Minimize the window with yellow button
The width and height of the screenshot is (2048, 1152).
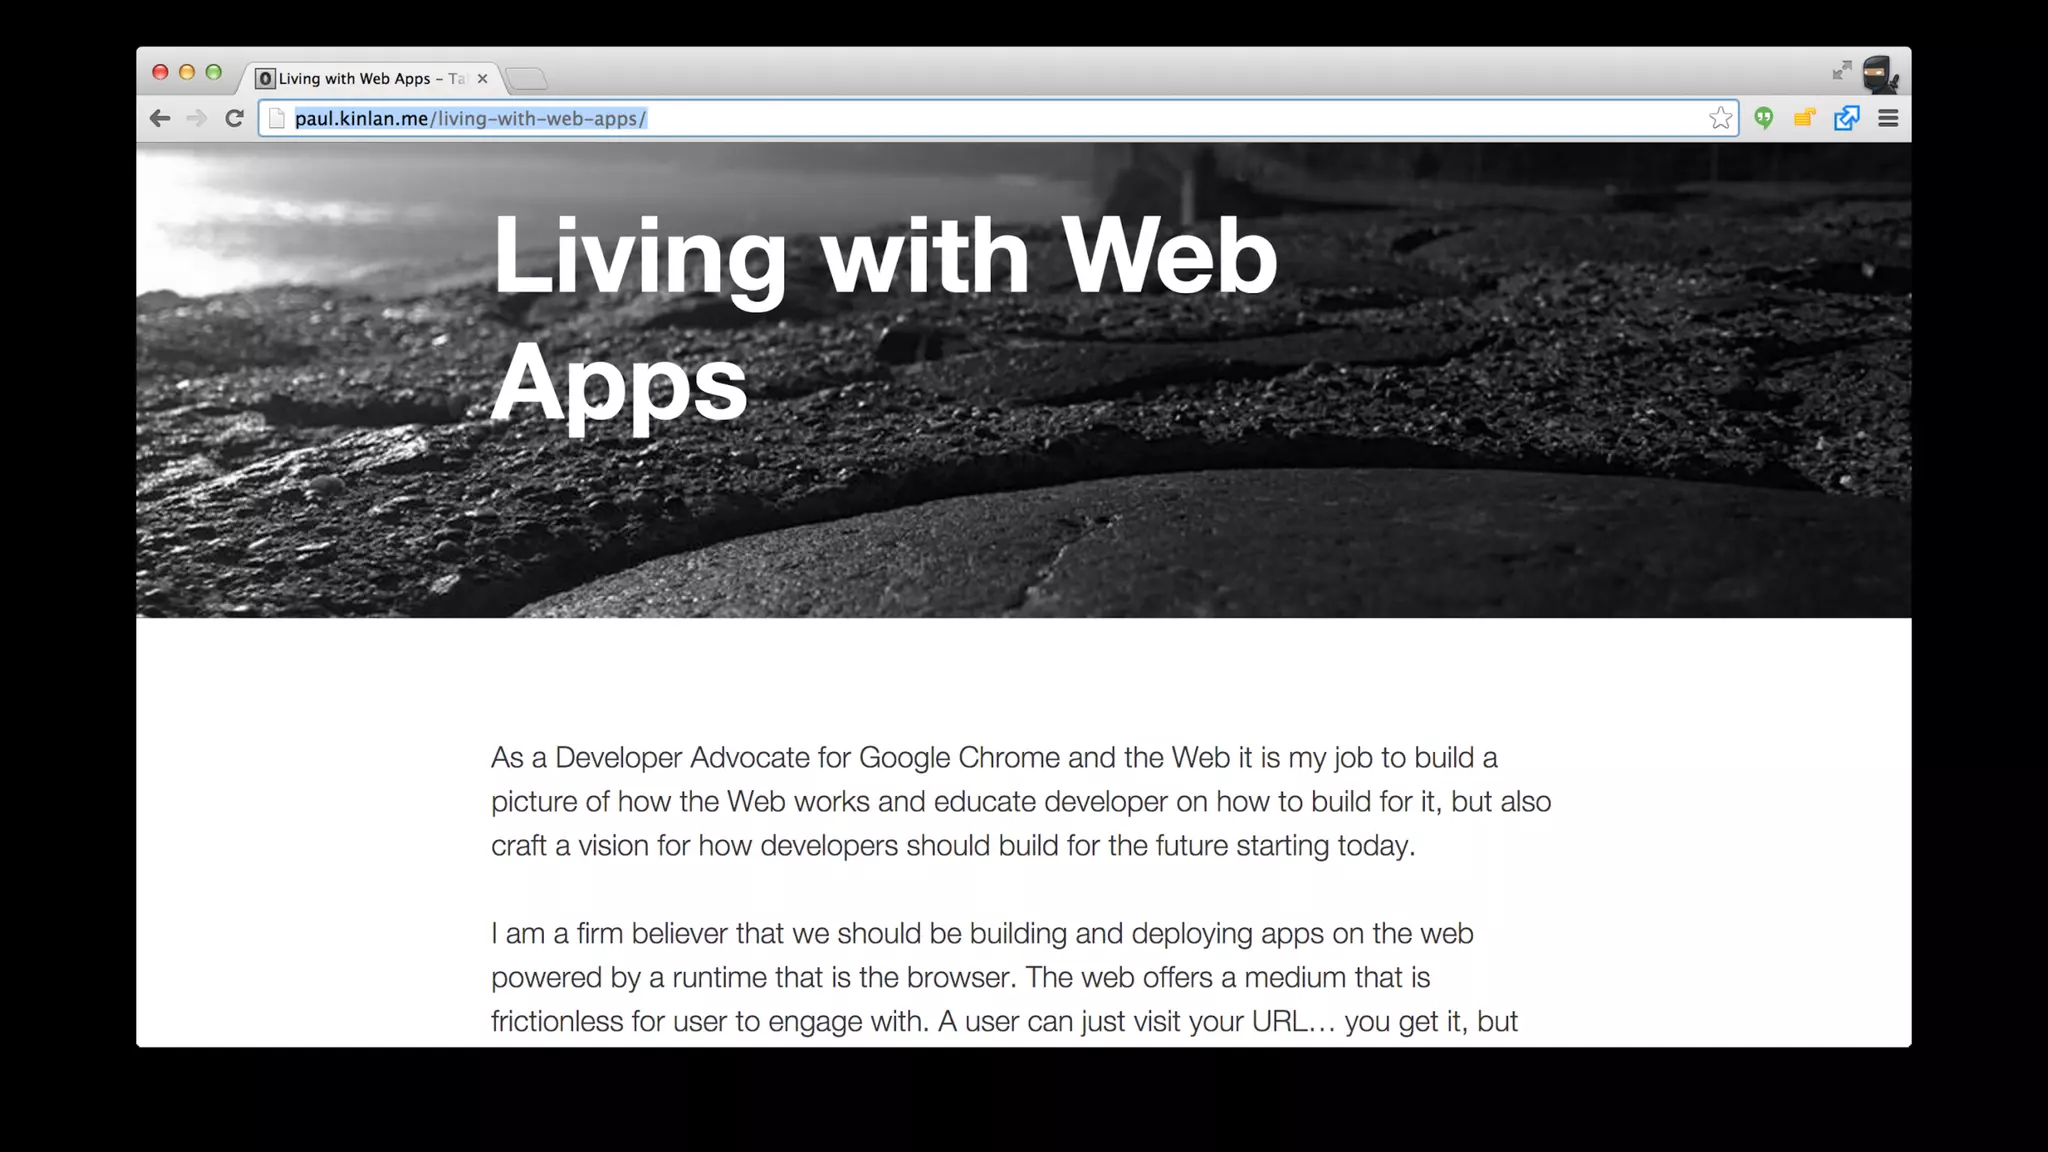tap(187, 72)
